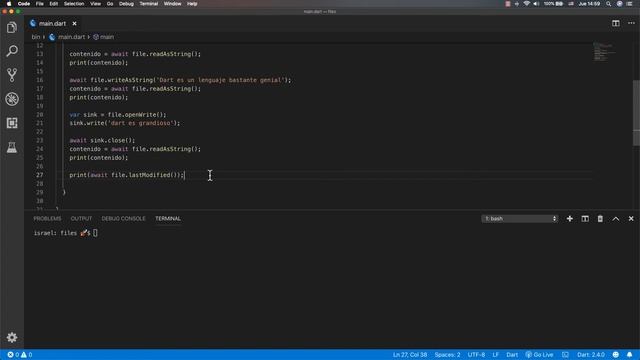
Task: Open the Edit menu
Action: point(53,4)
